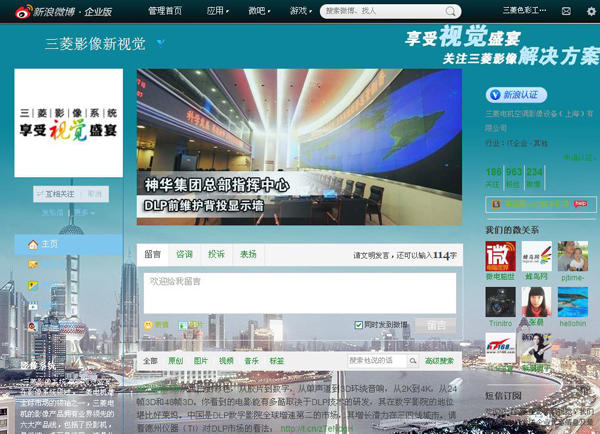This screenshot has width=600, height=434.
Task: Select the 投诉 tab
Action: coord(216,255)
